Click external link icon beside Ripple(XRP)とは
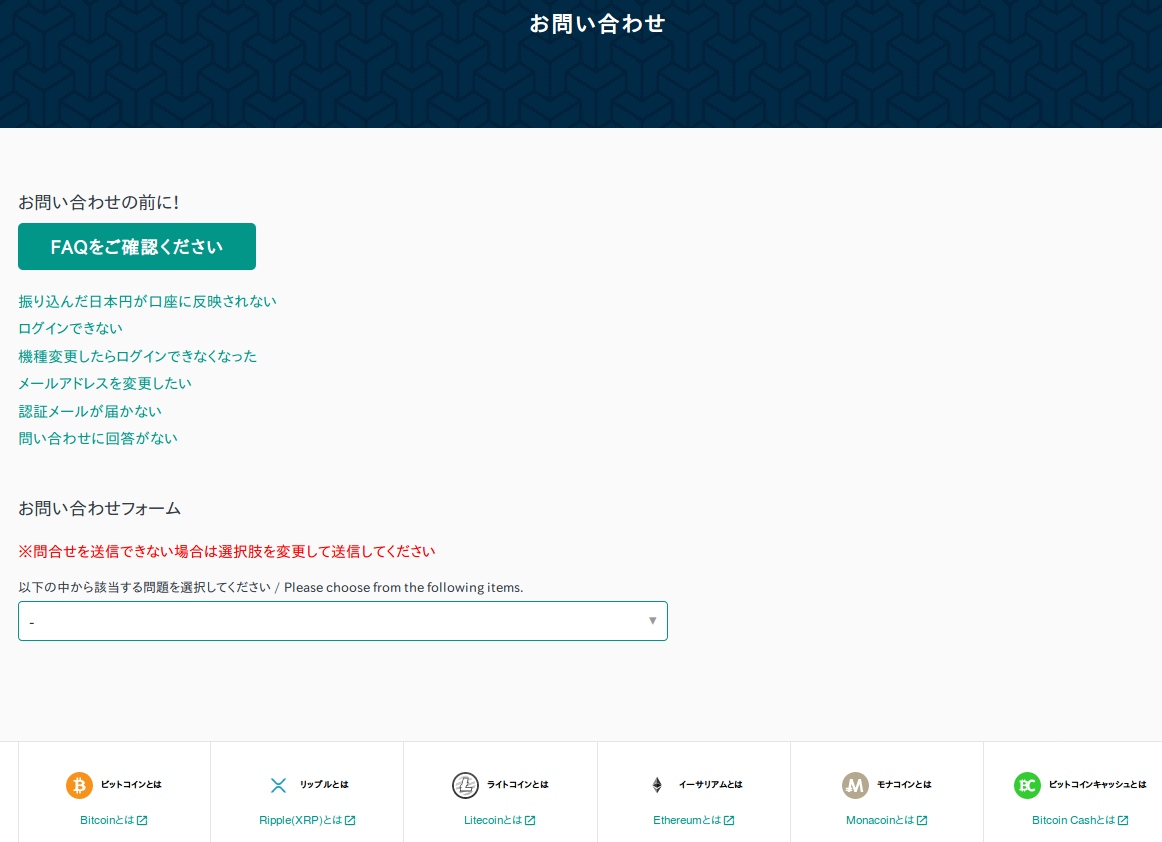Image resolution: width=1162 pixels, height=842 pixels. point(351,821)
